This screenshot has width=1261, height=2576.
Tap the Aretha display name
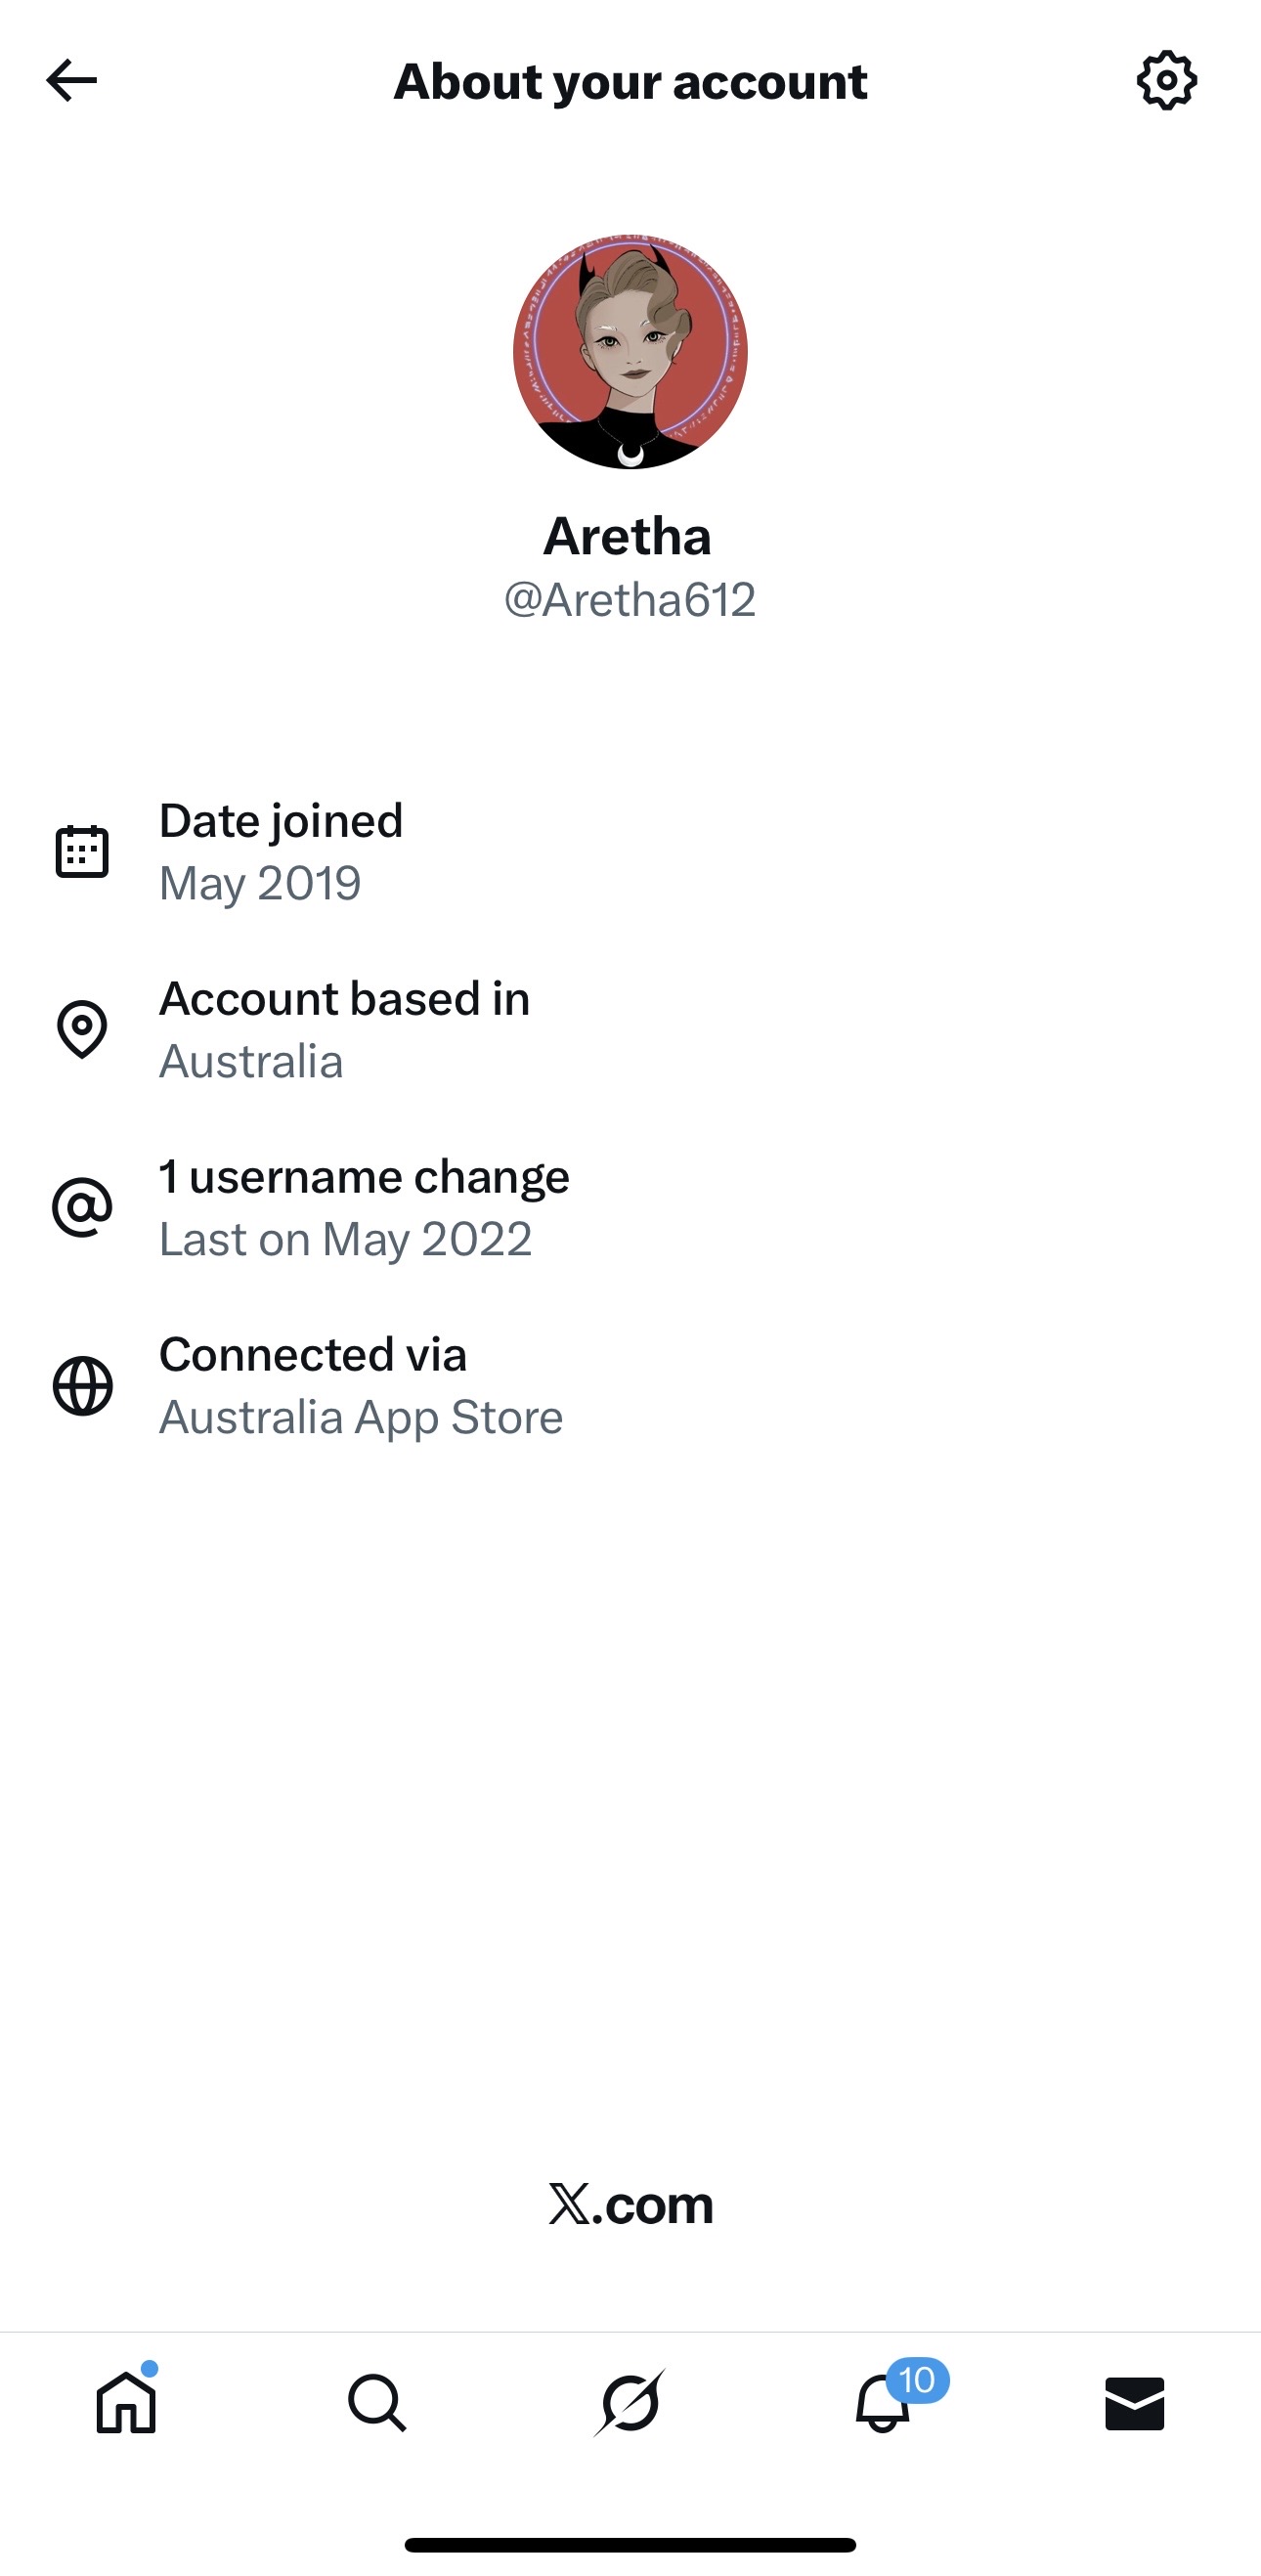pyautogui.click(x=628, y=537)
